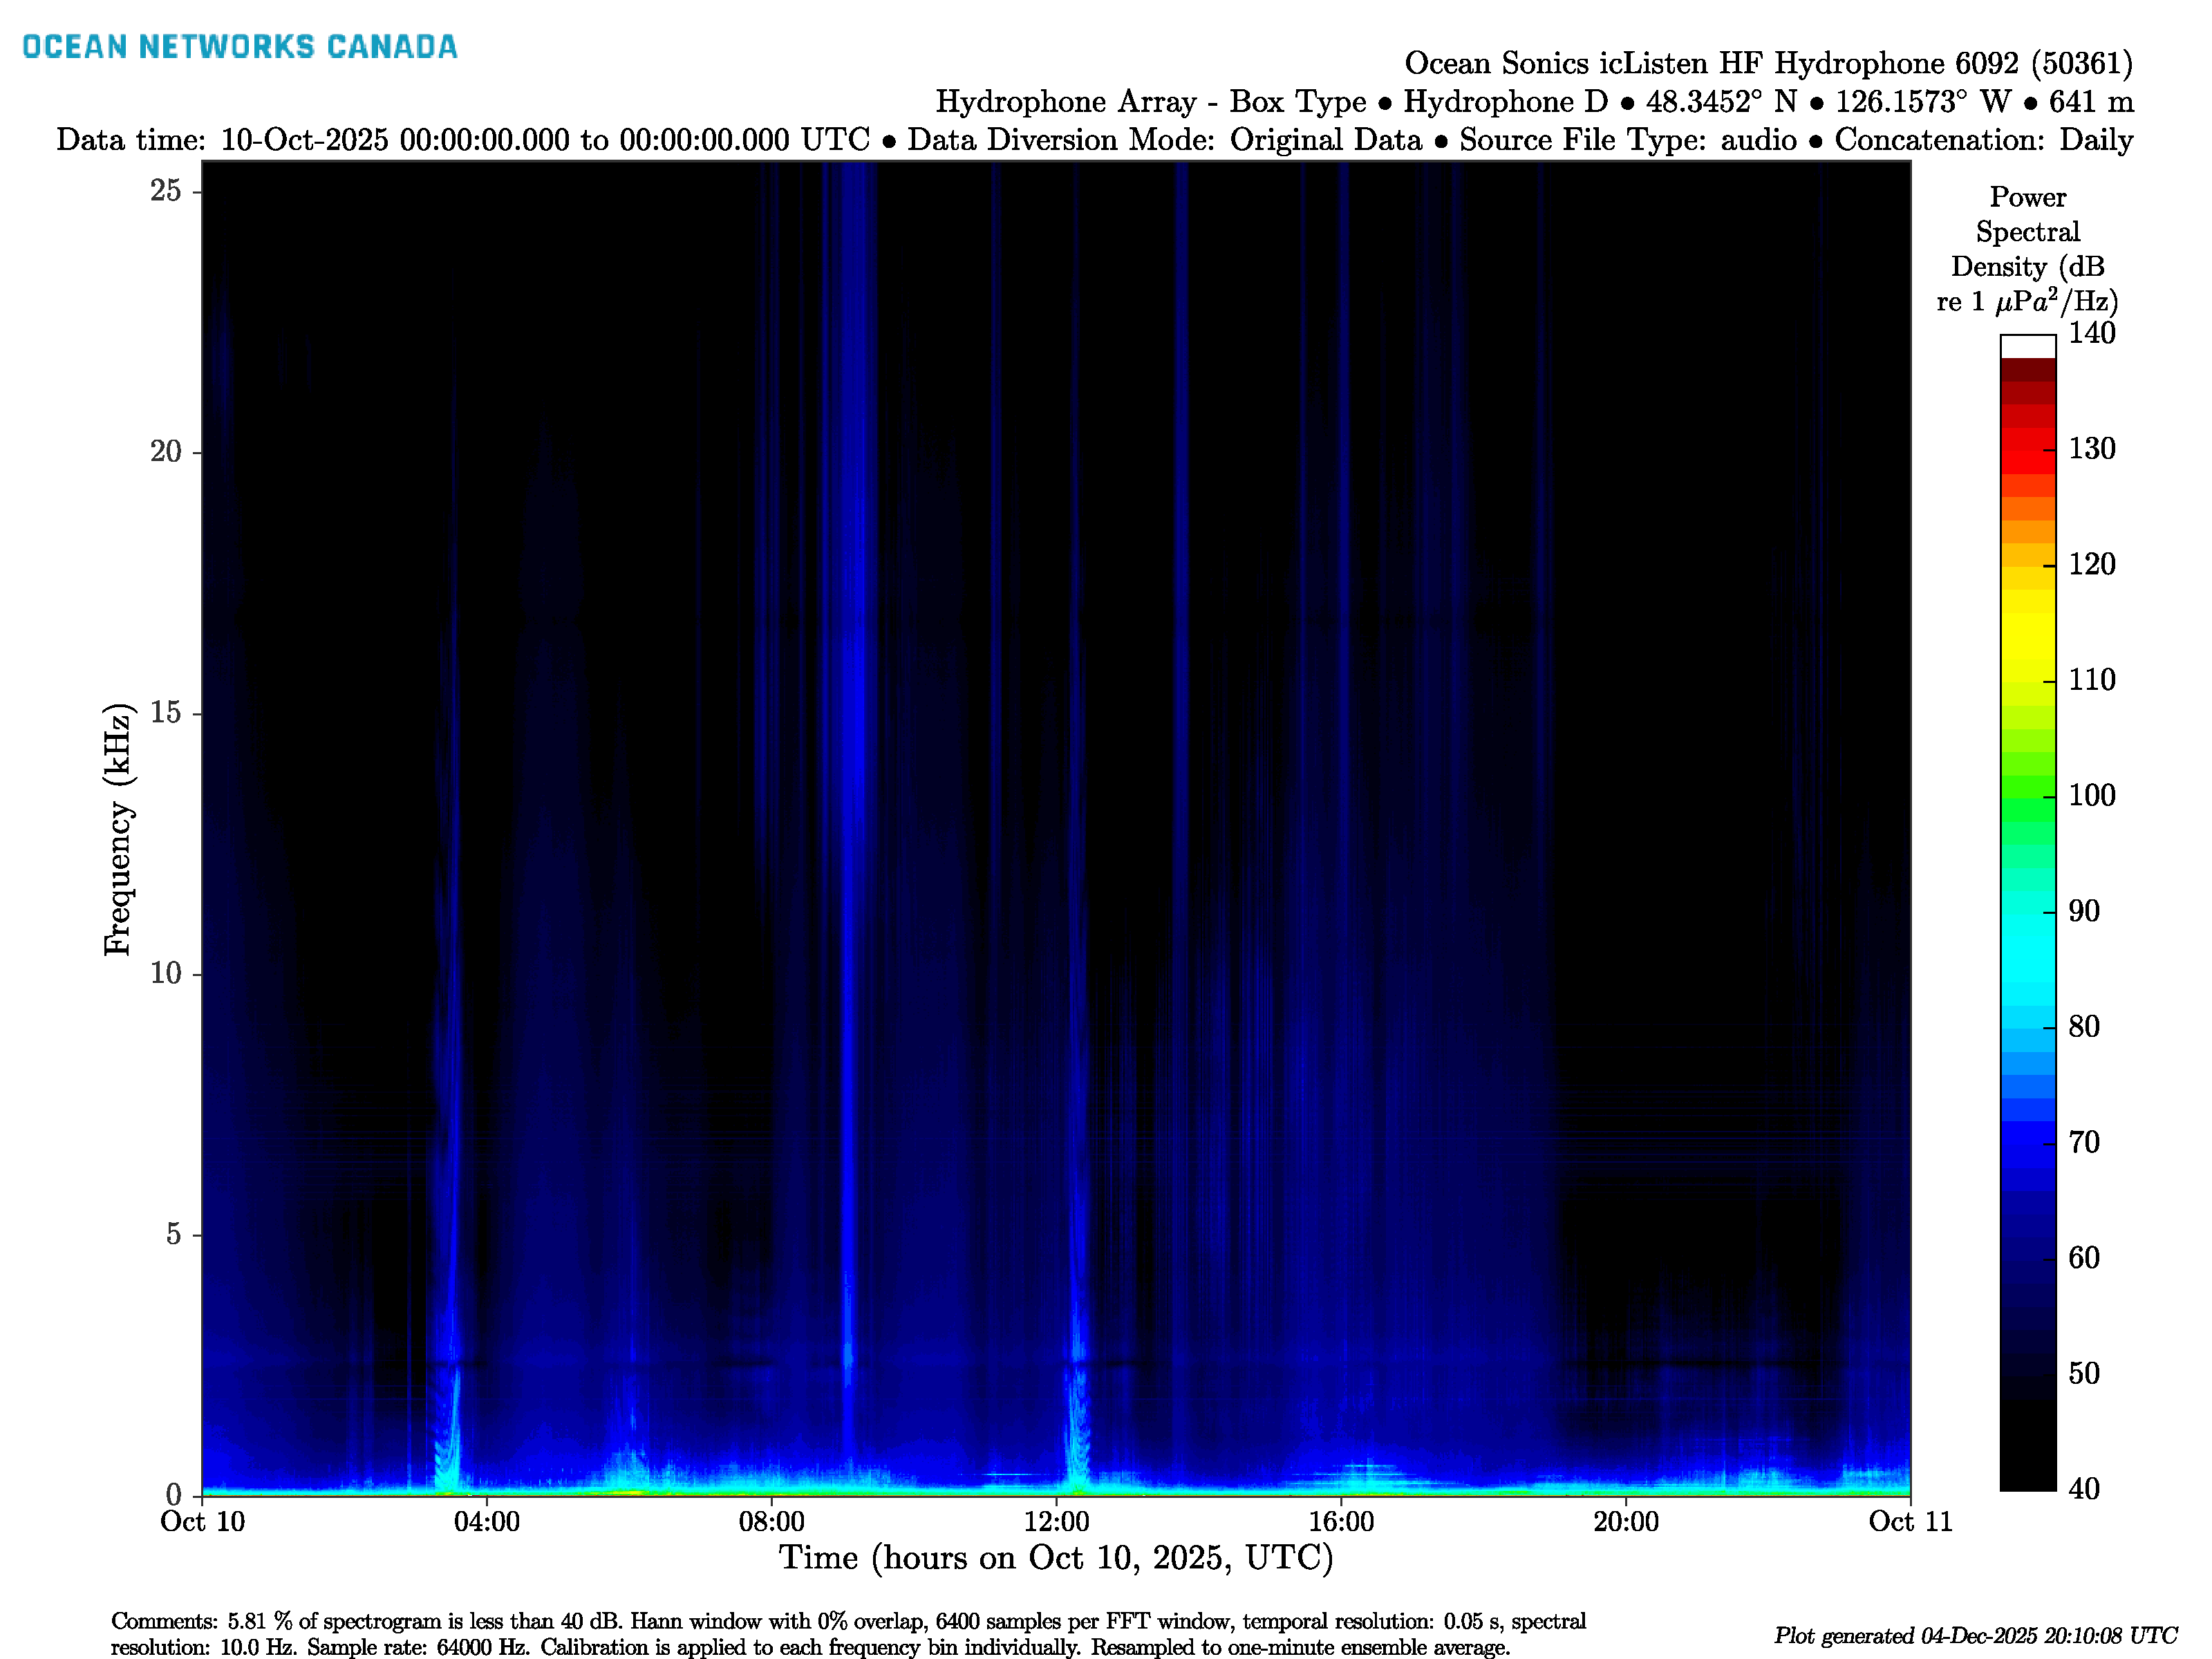Click the 20:00 time axis label

click(x=1626, y=1522)
